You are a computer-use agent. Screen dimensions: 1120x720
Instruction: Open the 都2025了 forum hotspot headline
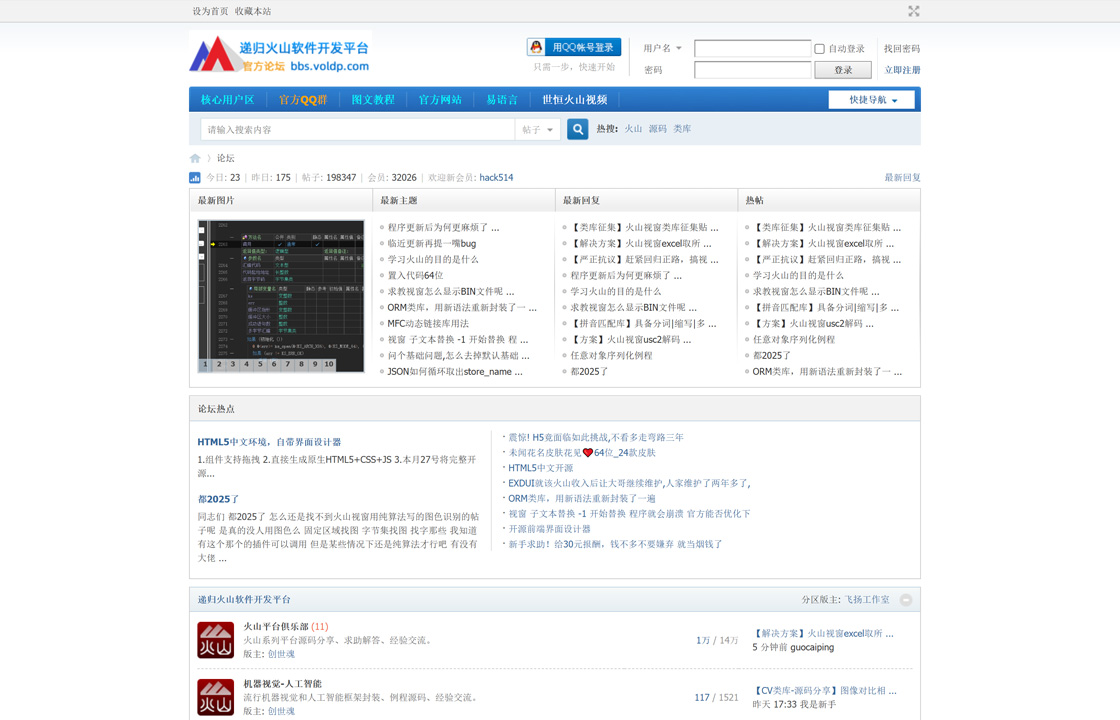(218, 499)
